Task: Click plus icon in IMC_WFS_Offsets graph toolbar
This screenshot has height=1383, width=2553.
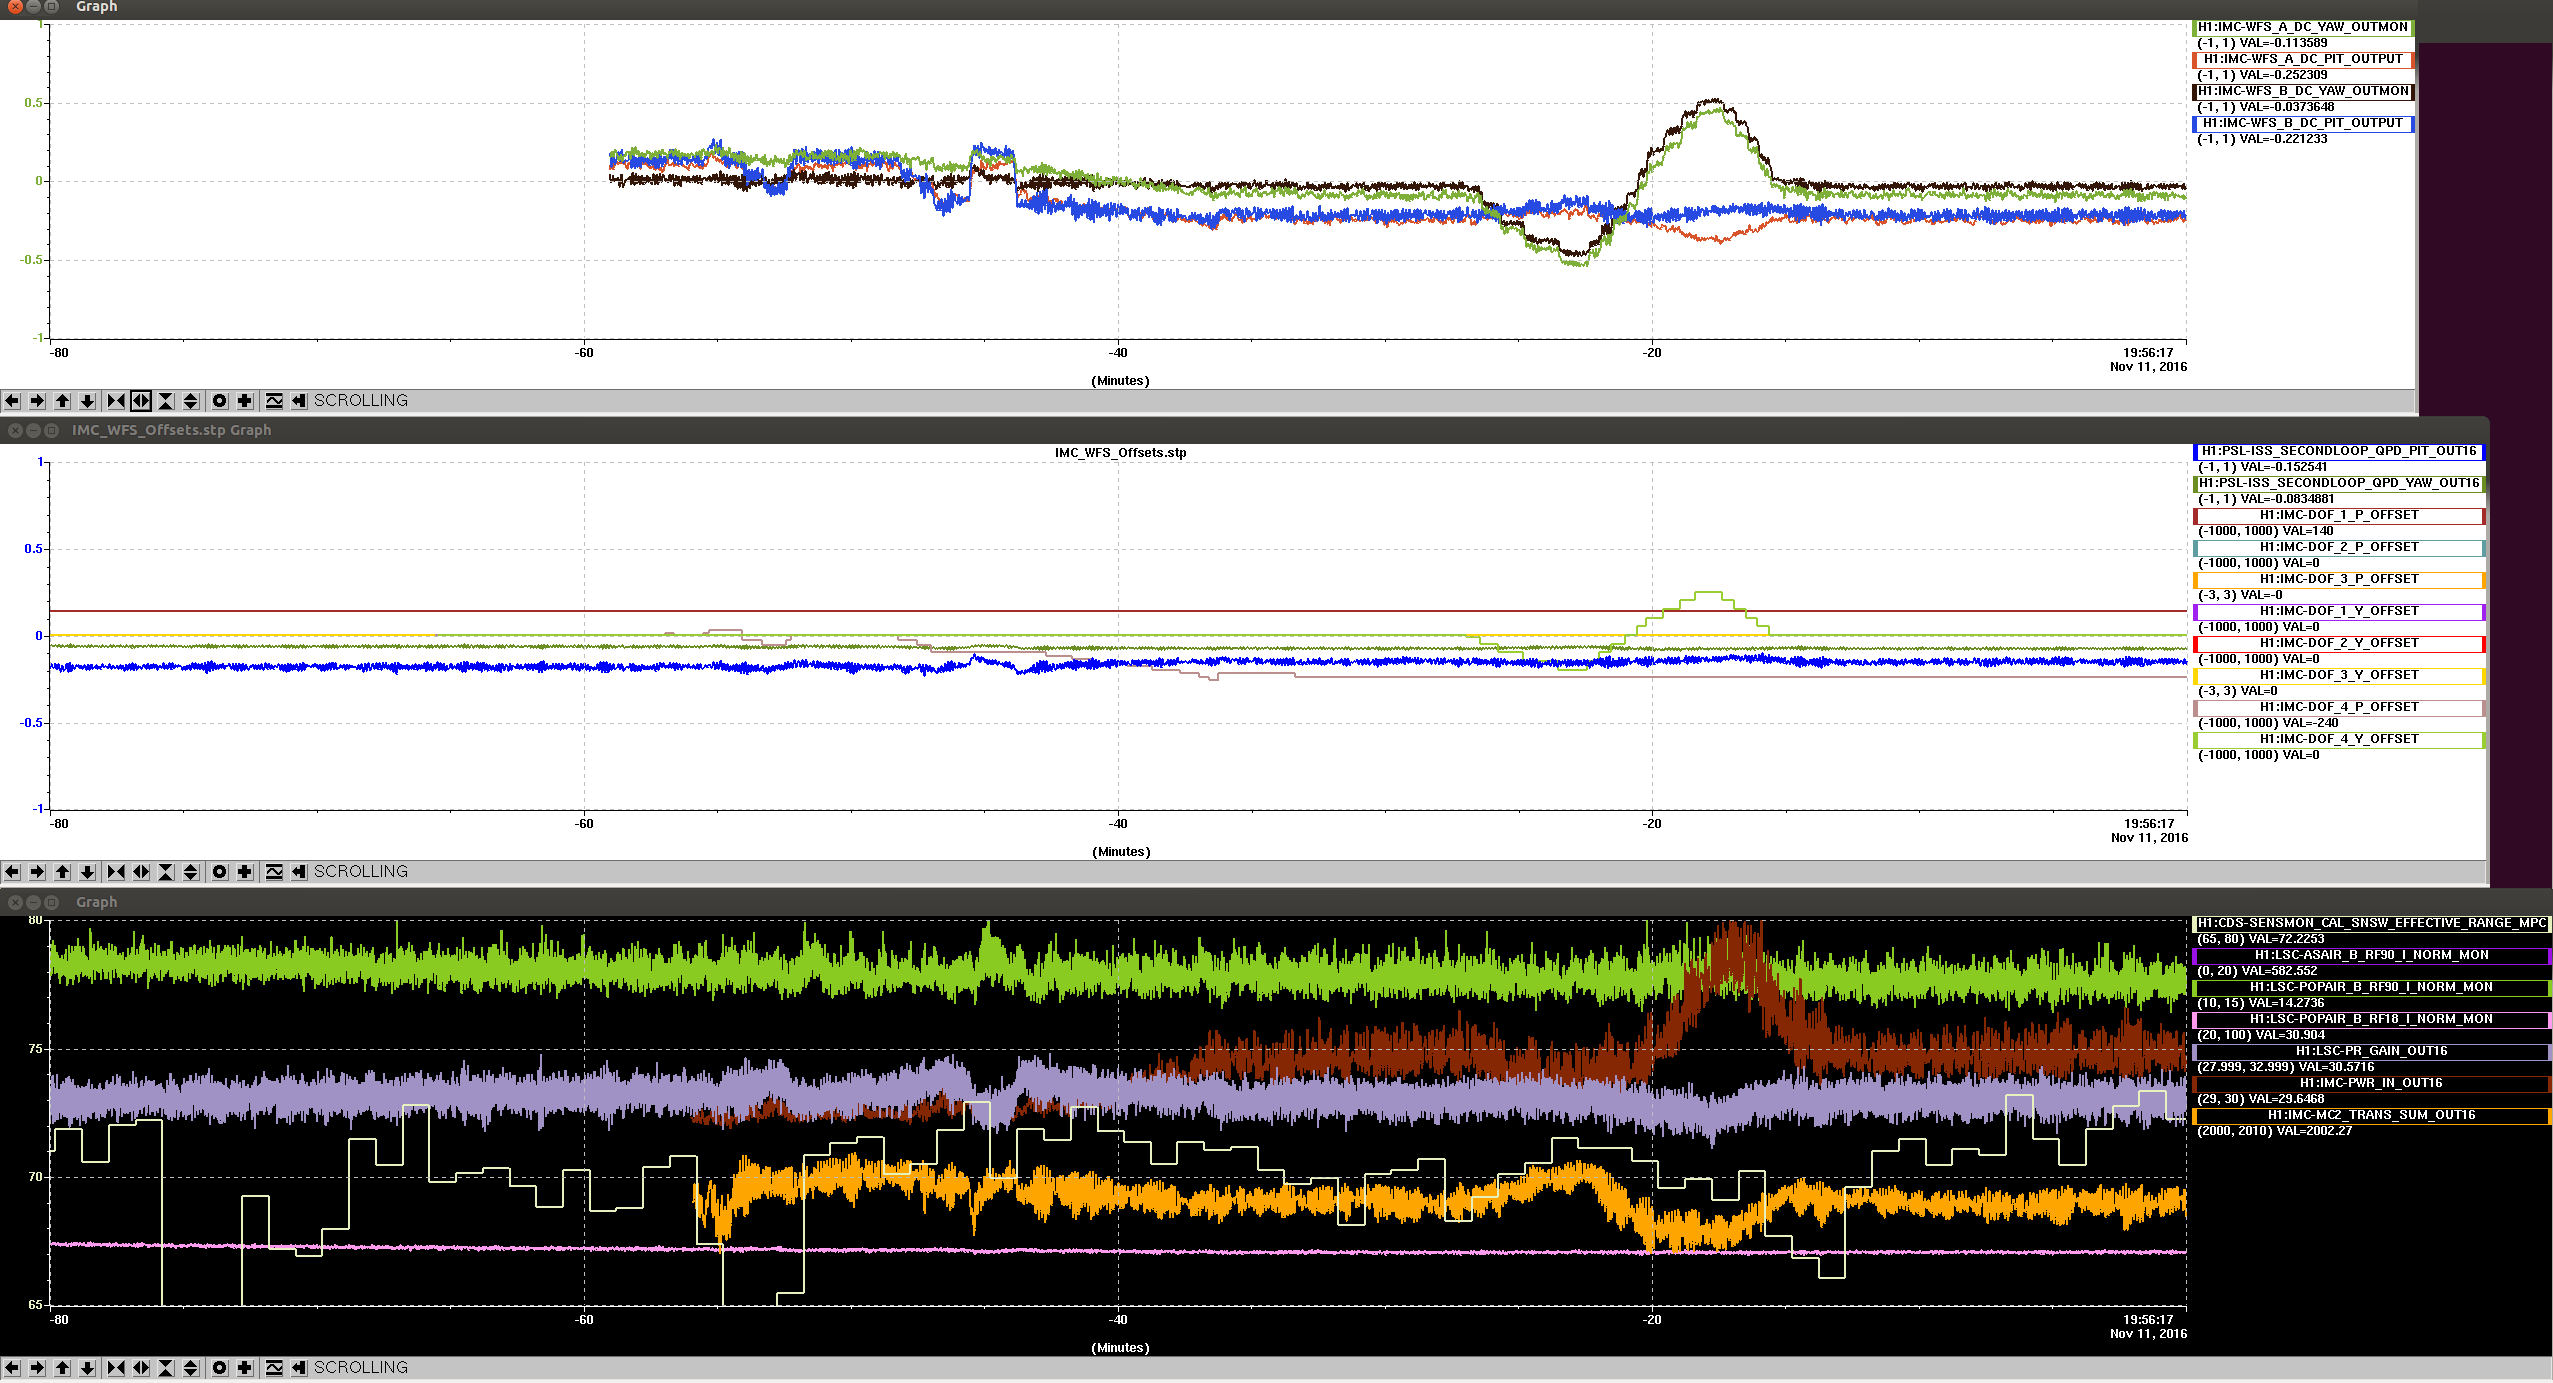Action: click(245, 872)
